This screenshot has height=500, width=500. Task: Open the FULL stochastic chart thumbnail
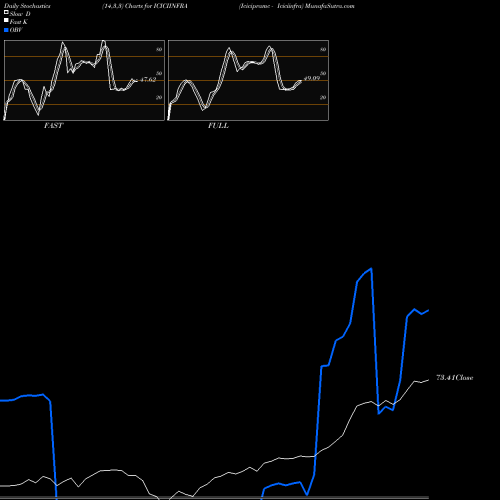[248, 80]
